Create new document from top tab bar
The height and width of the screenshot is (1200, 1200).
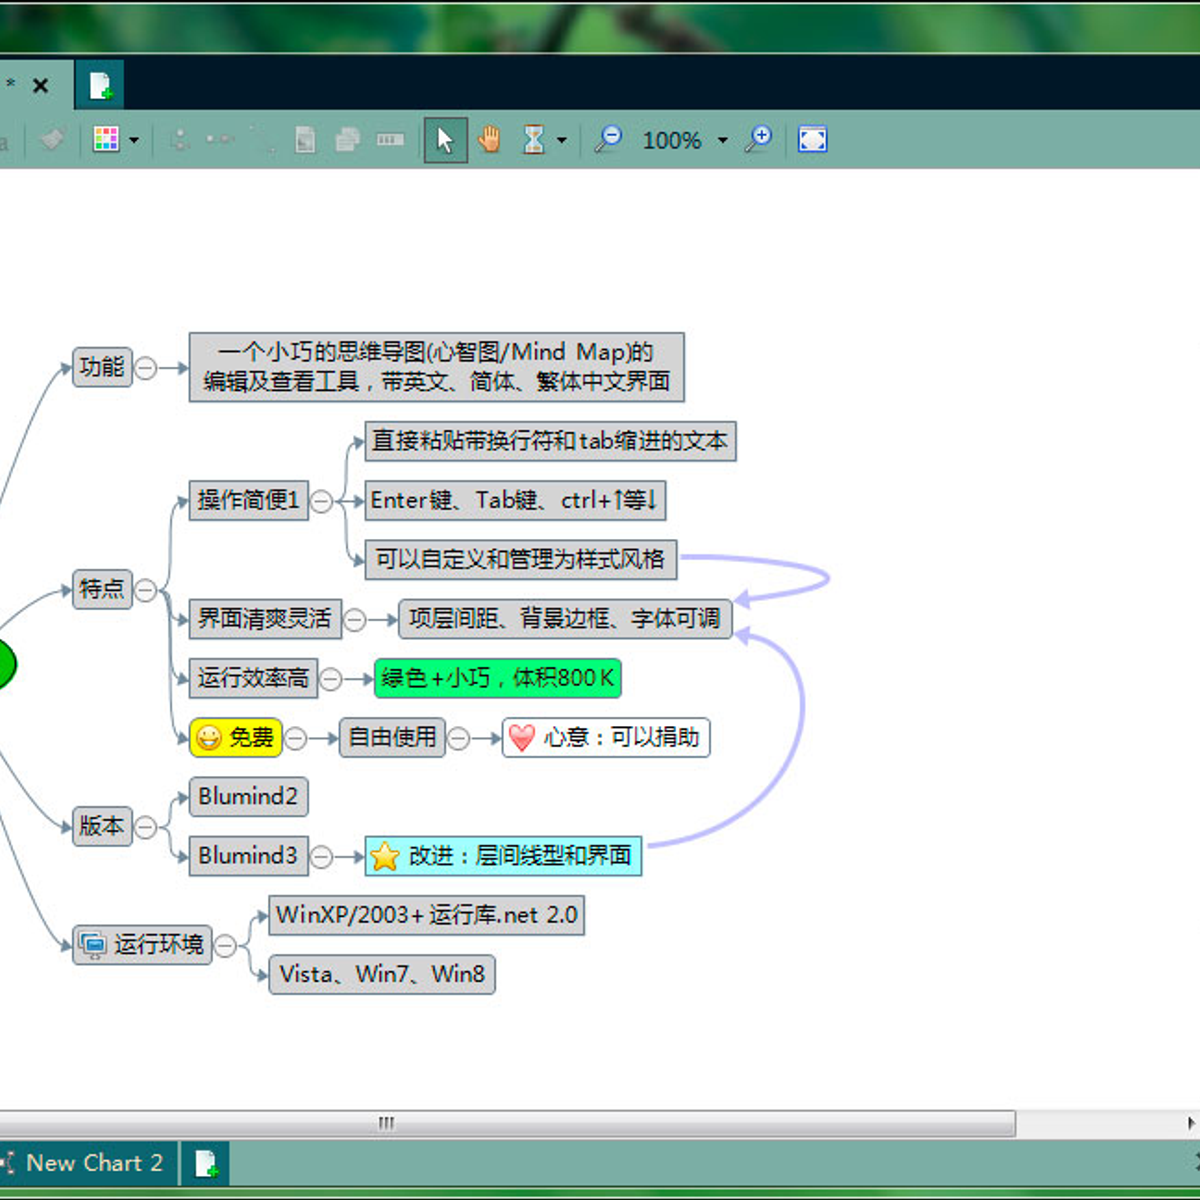(x=100, y=87)
